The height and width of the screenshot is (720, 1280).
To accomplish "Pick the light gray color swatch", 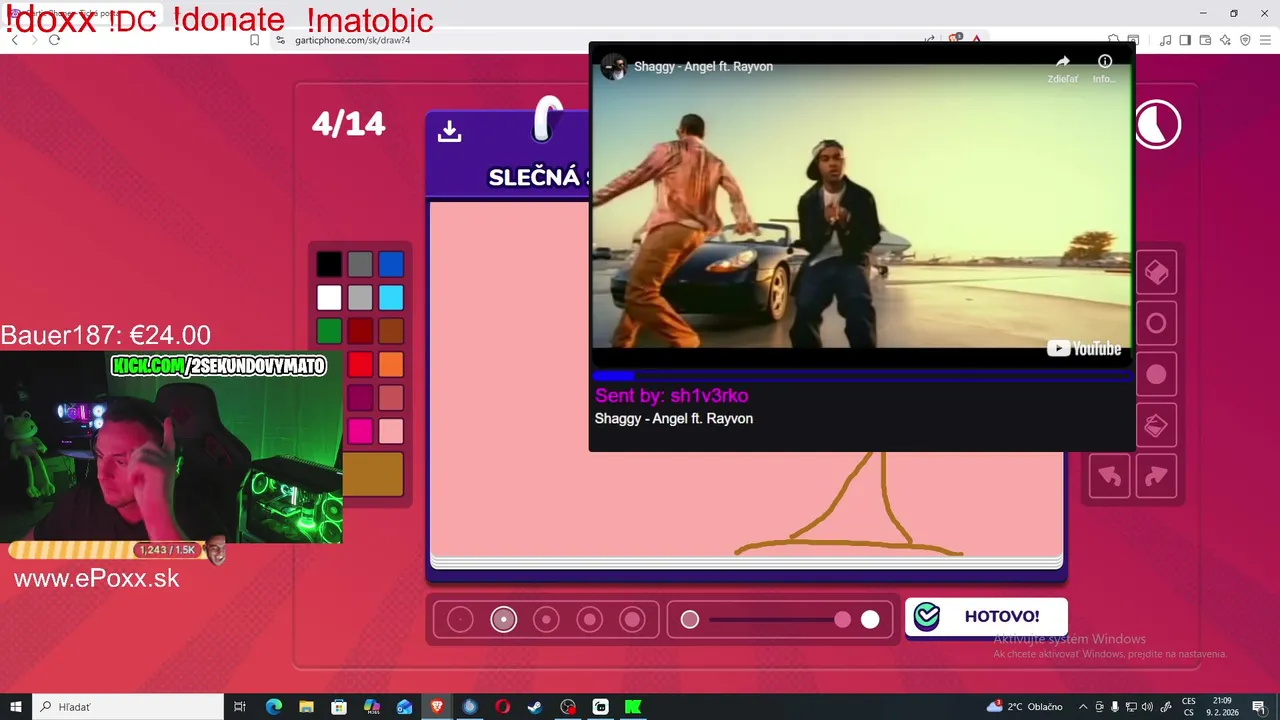I will (360, 297).
